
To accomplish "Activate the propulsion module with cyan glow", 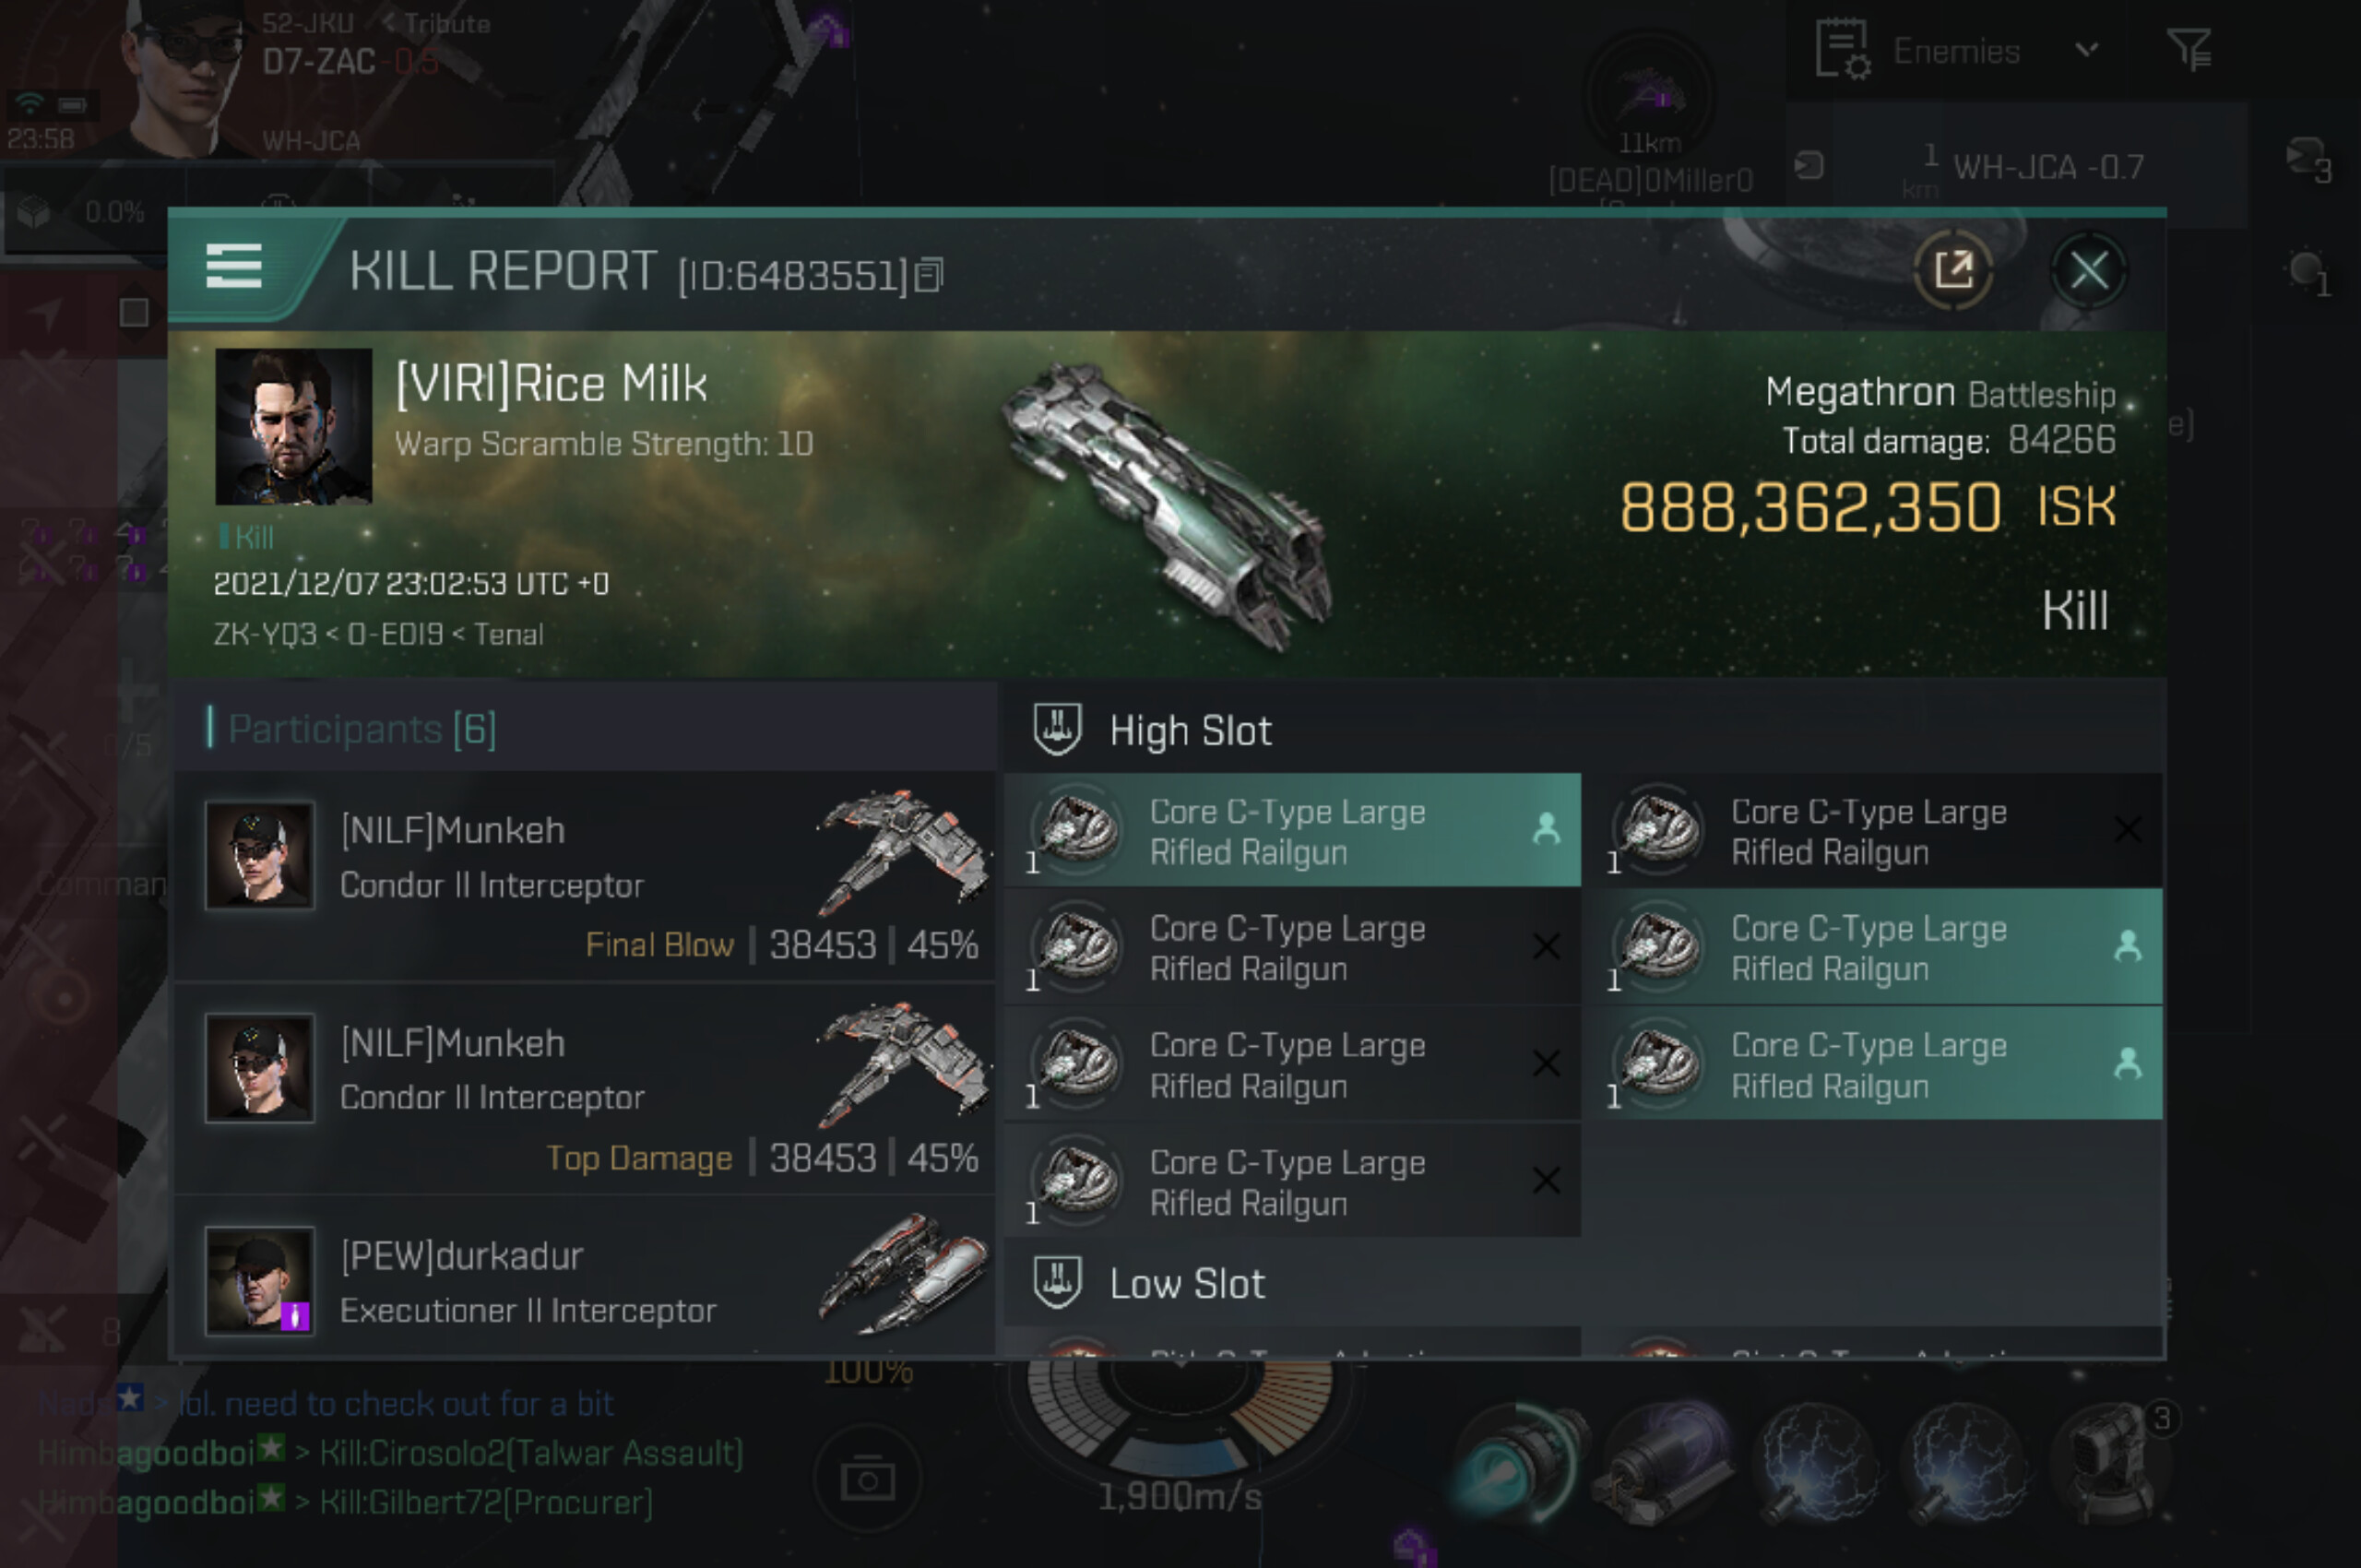I will click(x=1517, y=1465).
